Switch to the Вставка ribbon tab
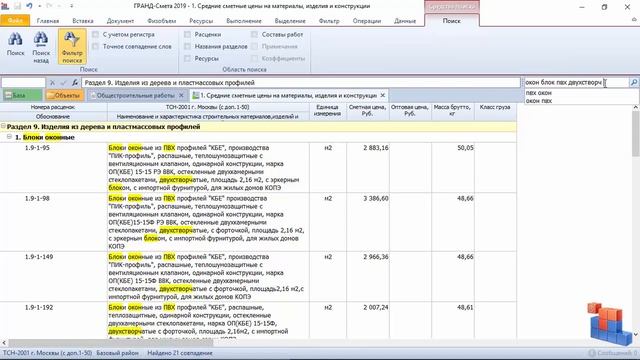The width and height of the screenshot is (640, 360). (x=83, y=21)
